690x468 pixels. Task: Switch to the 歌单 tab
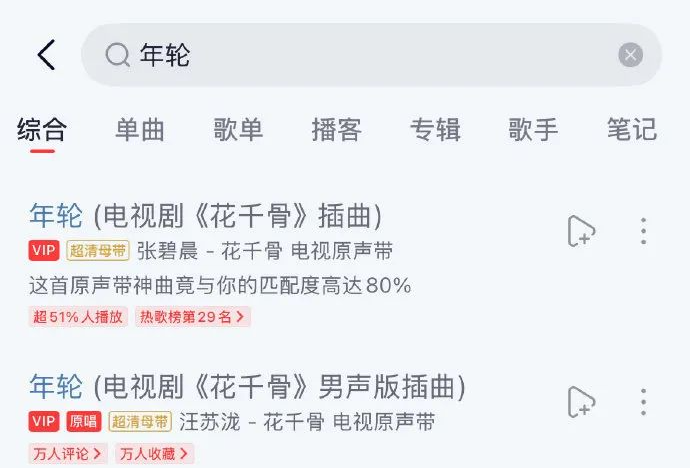[x=238, y=129]
